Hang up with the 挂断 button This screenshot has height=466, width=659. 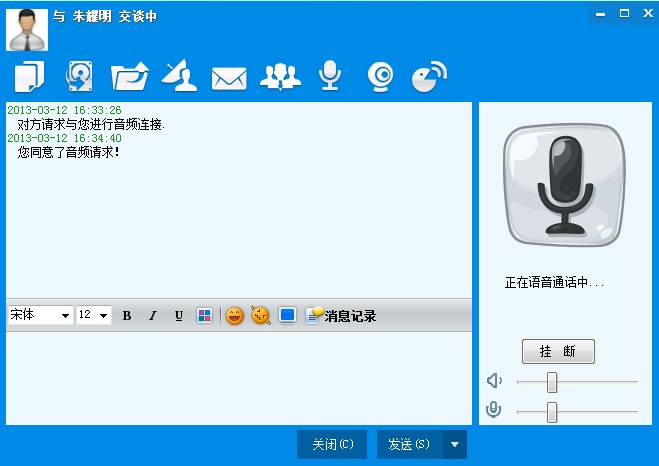tap(558, 351)
